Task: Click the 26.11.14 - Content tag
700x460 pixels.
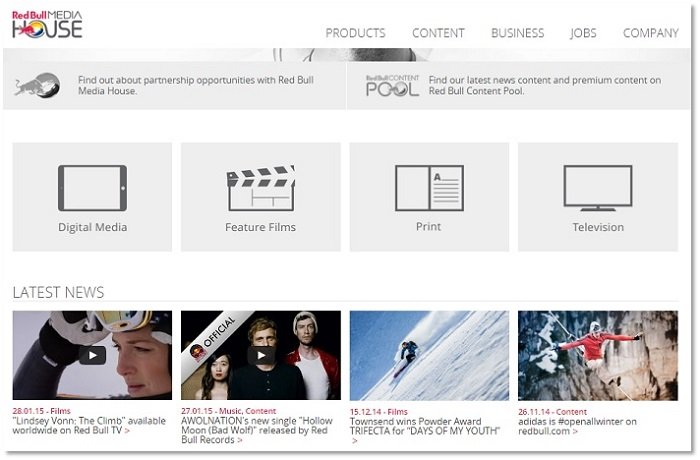Action: [x=552, y=412]
